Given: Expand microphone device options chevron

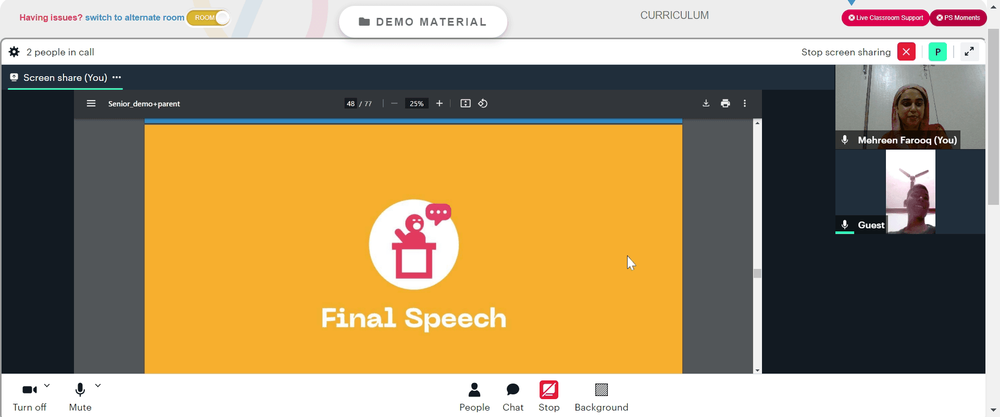Looking at the screenshot, I should pos(98,385).
